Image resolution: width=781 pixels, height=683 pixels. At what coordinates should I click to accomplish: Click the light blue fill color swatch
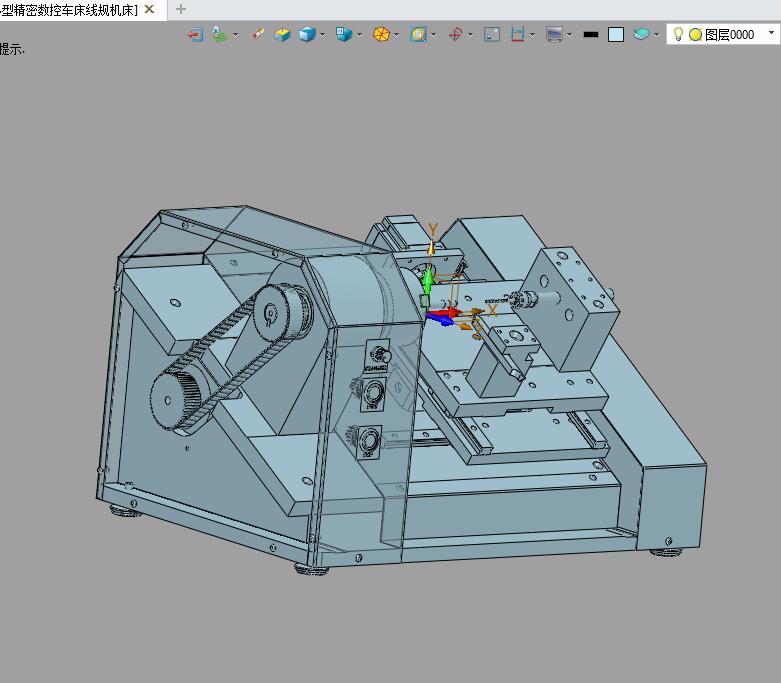coord(616,34)
